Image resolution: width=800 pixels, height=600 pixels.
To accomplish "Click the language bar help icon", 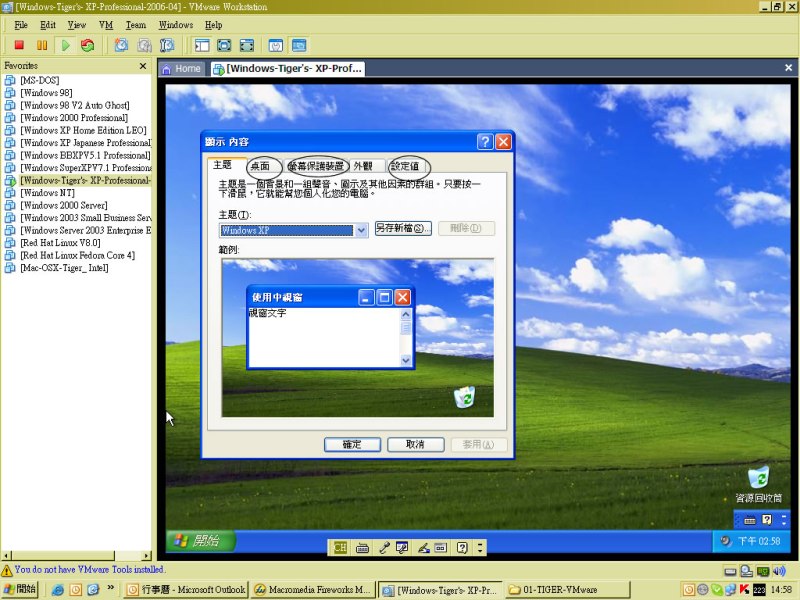I will 462,548.
